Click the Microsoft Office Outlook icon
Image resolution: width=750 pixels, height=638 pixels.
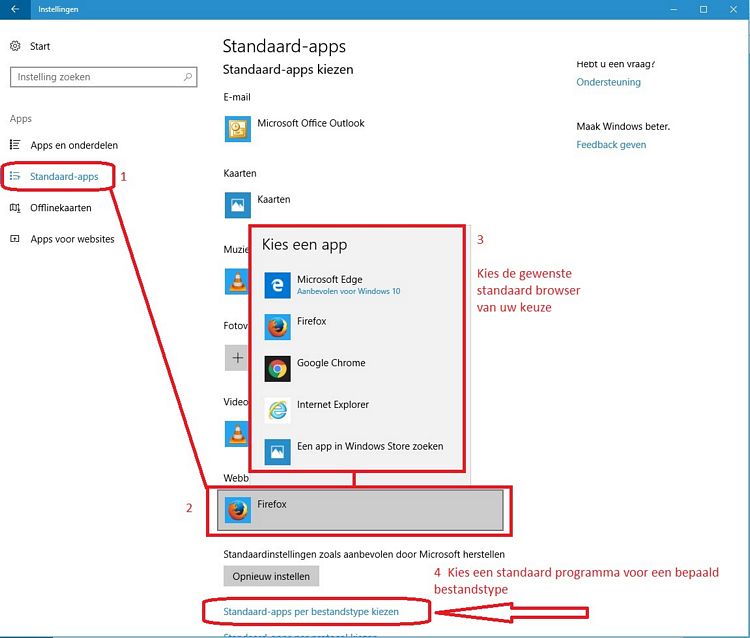(x=238, y=129)
